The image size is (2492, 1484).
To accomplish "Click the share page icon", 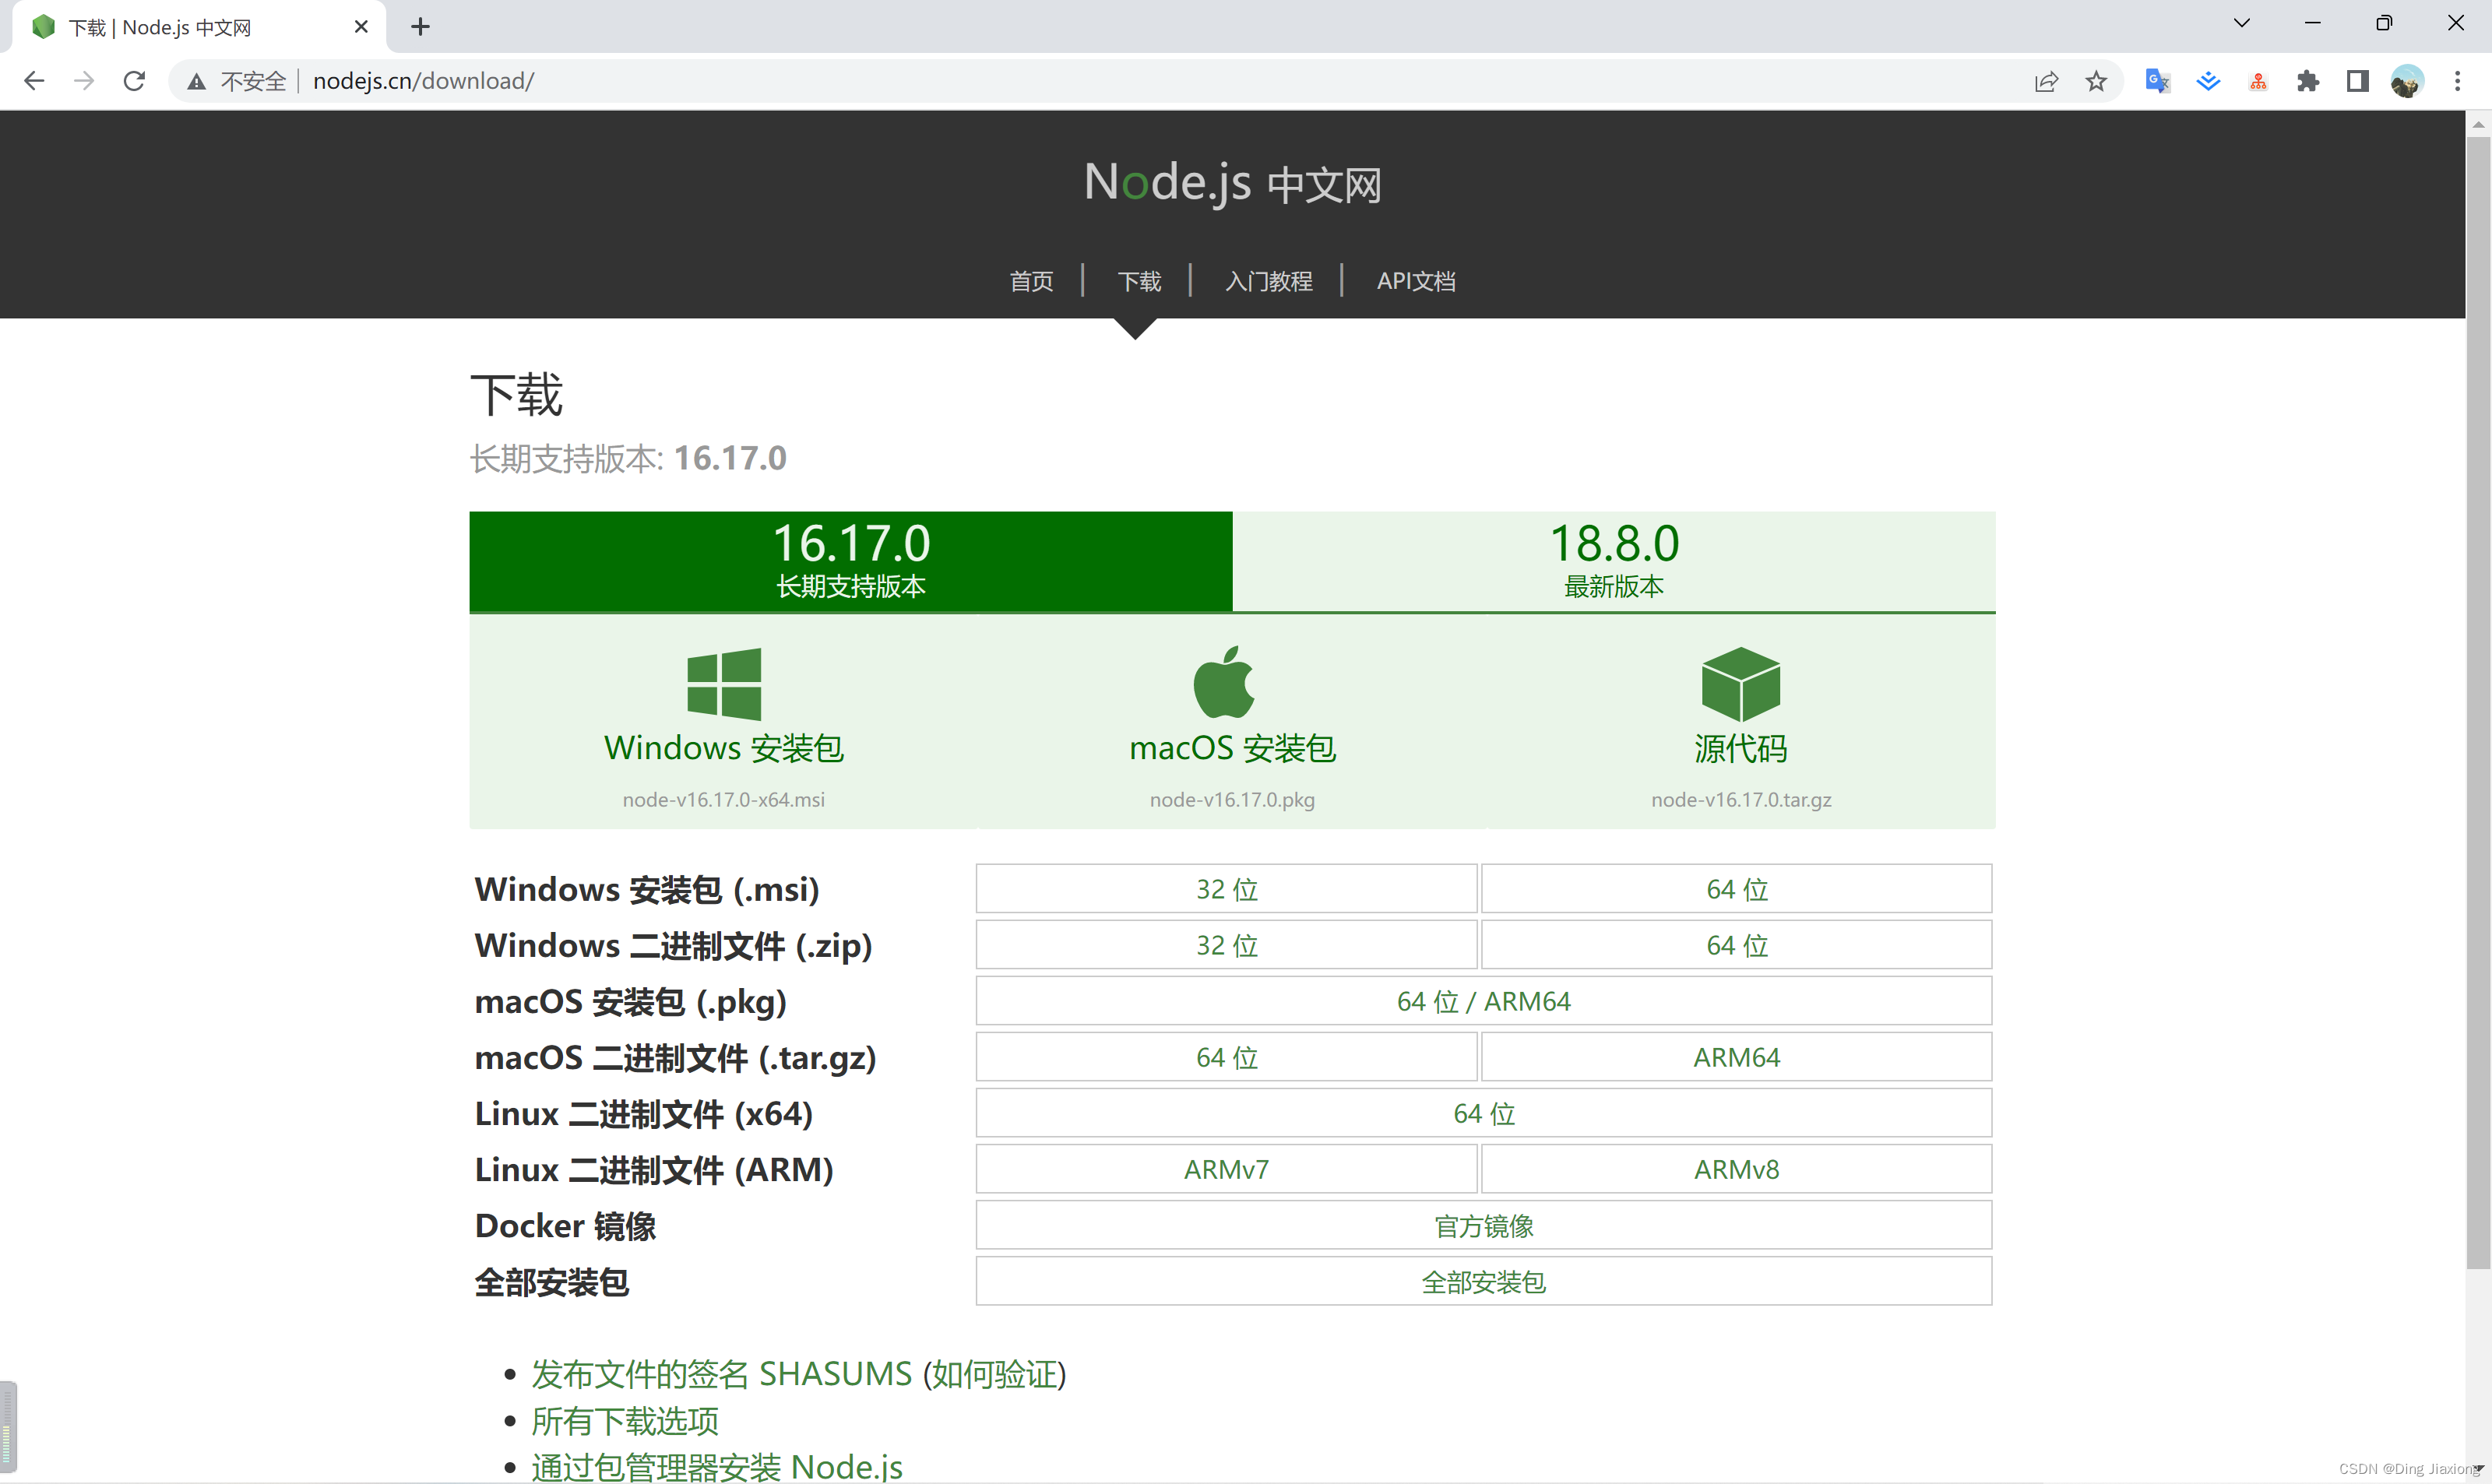I will click(x=2046, y=81).
